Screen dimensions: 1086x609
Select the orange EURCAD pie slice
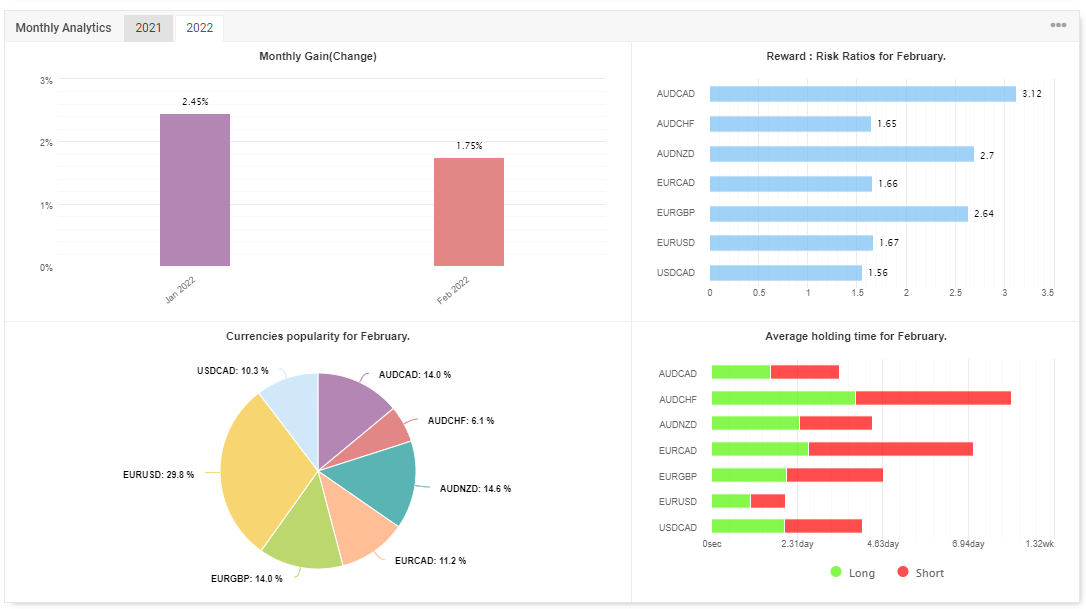[357, 520]
